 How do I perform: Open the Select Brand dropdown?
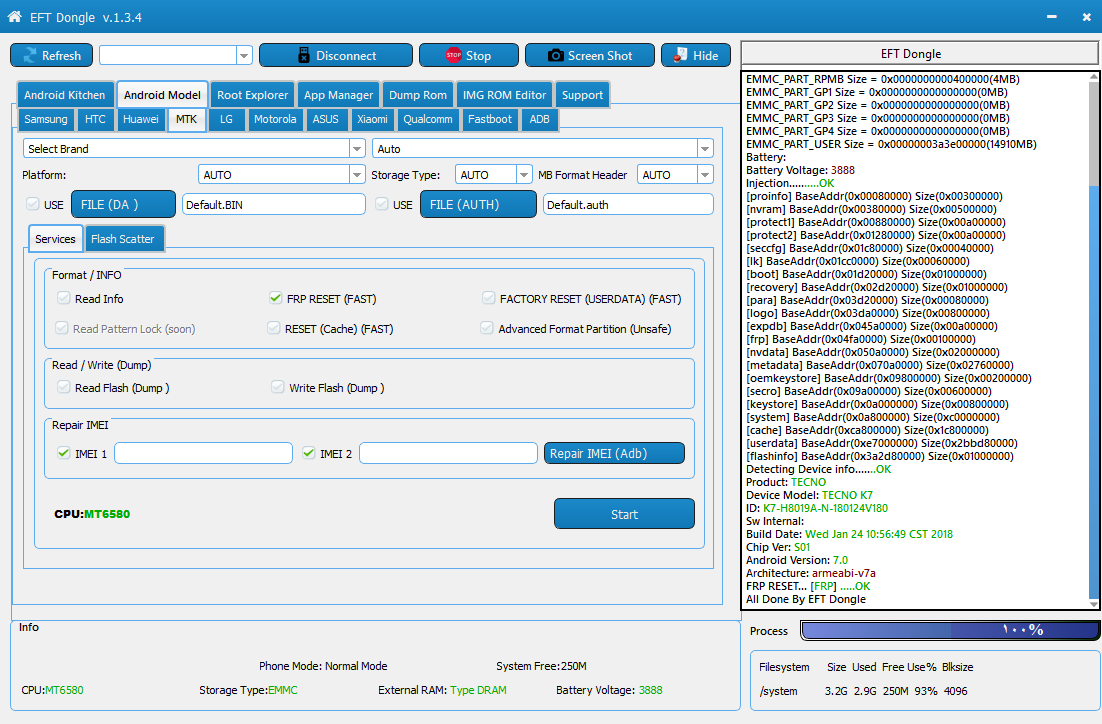(x=357, y=148)
